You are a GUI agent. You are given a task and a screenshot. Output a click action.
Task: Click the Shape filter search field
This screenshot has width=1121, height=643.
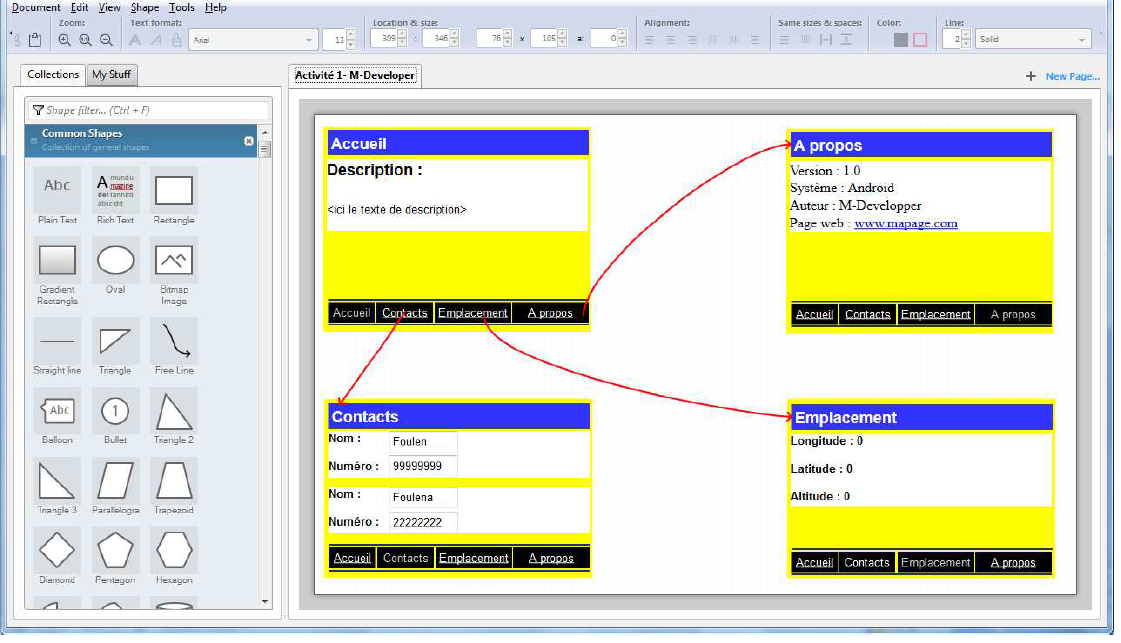pos(149,110)
